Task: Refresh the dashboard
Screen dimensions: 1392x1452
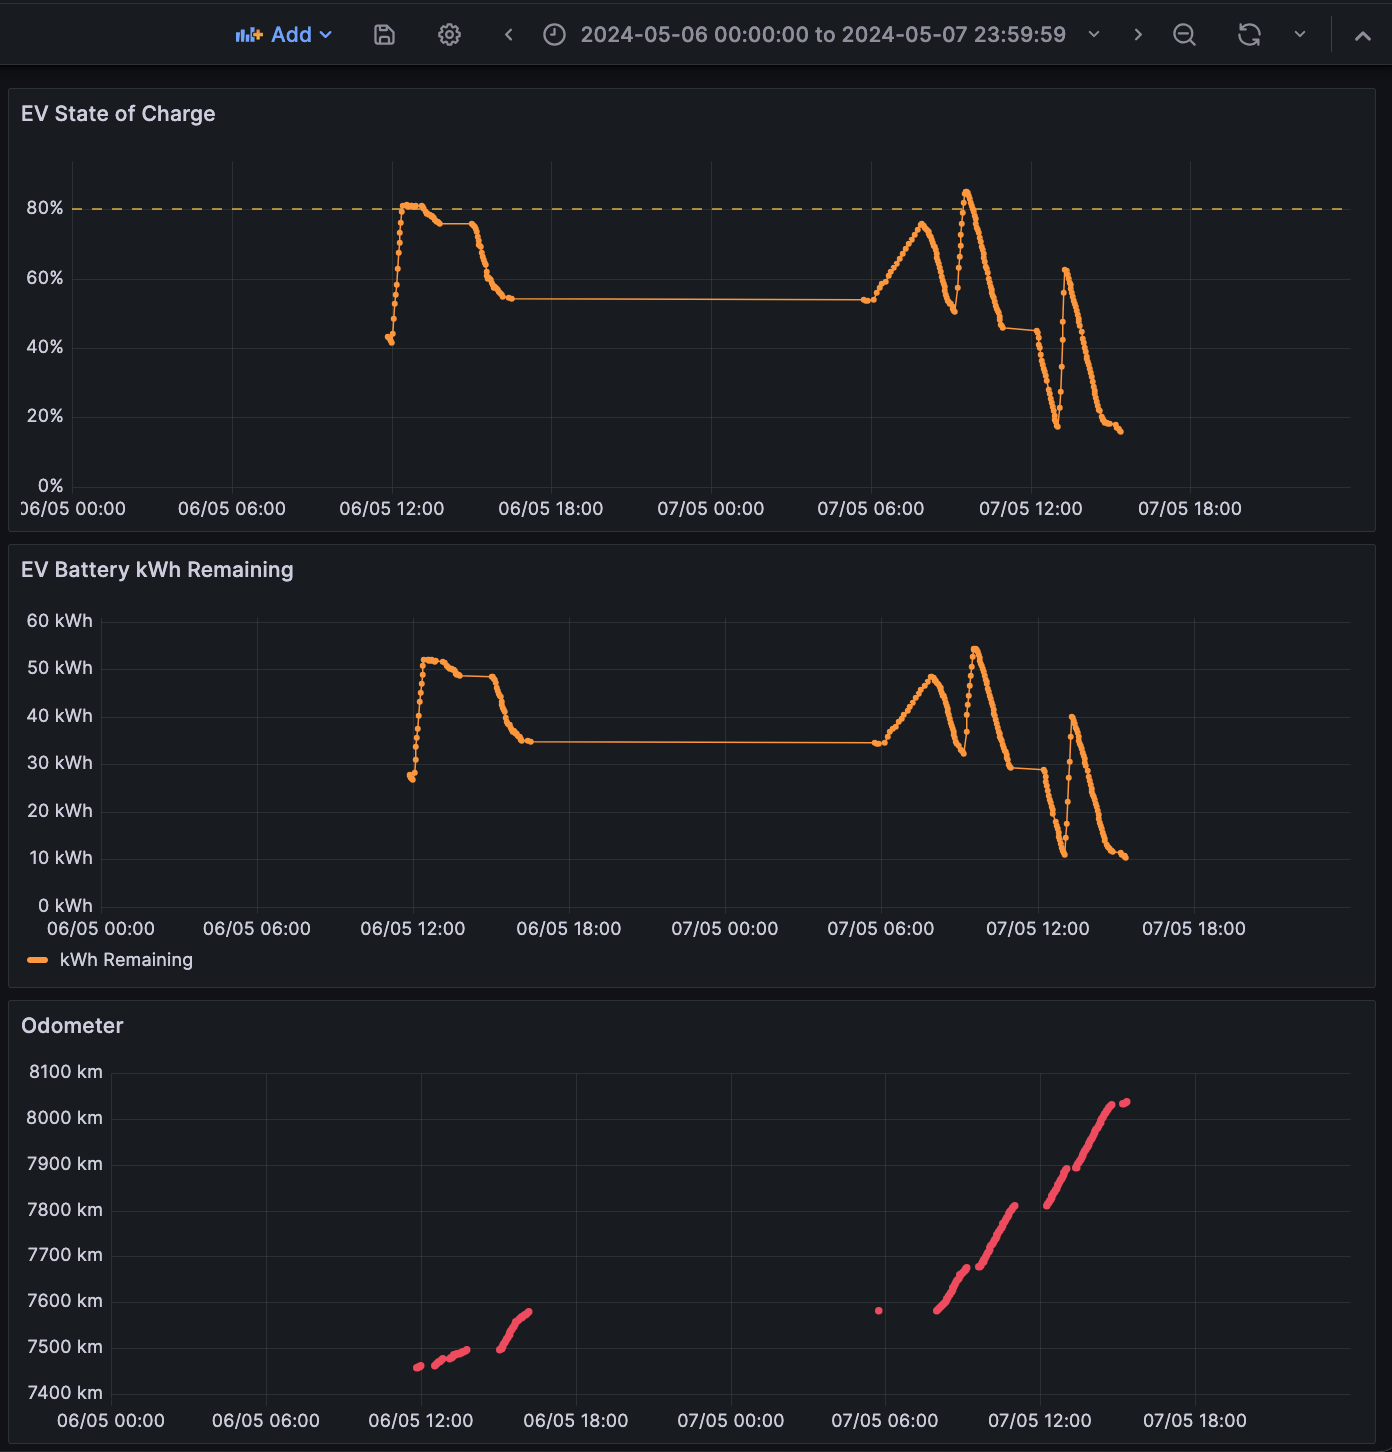Action: [1249, 35]
